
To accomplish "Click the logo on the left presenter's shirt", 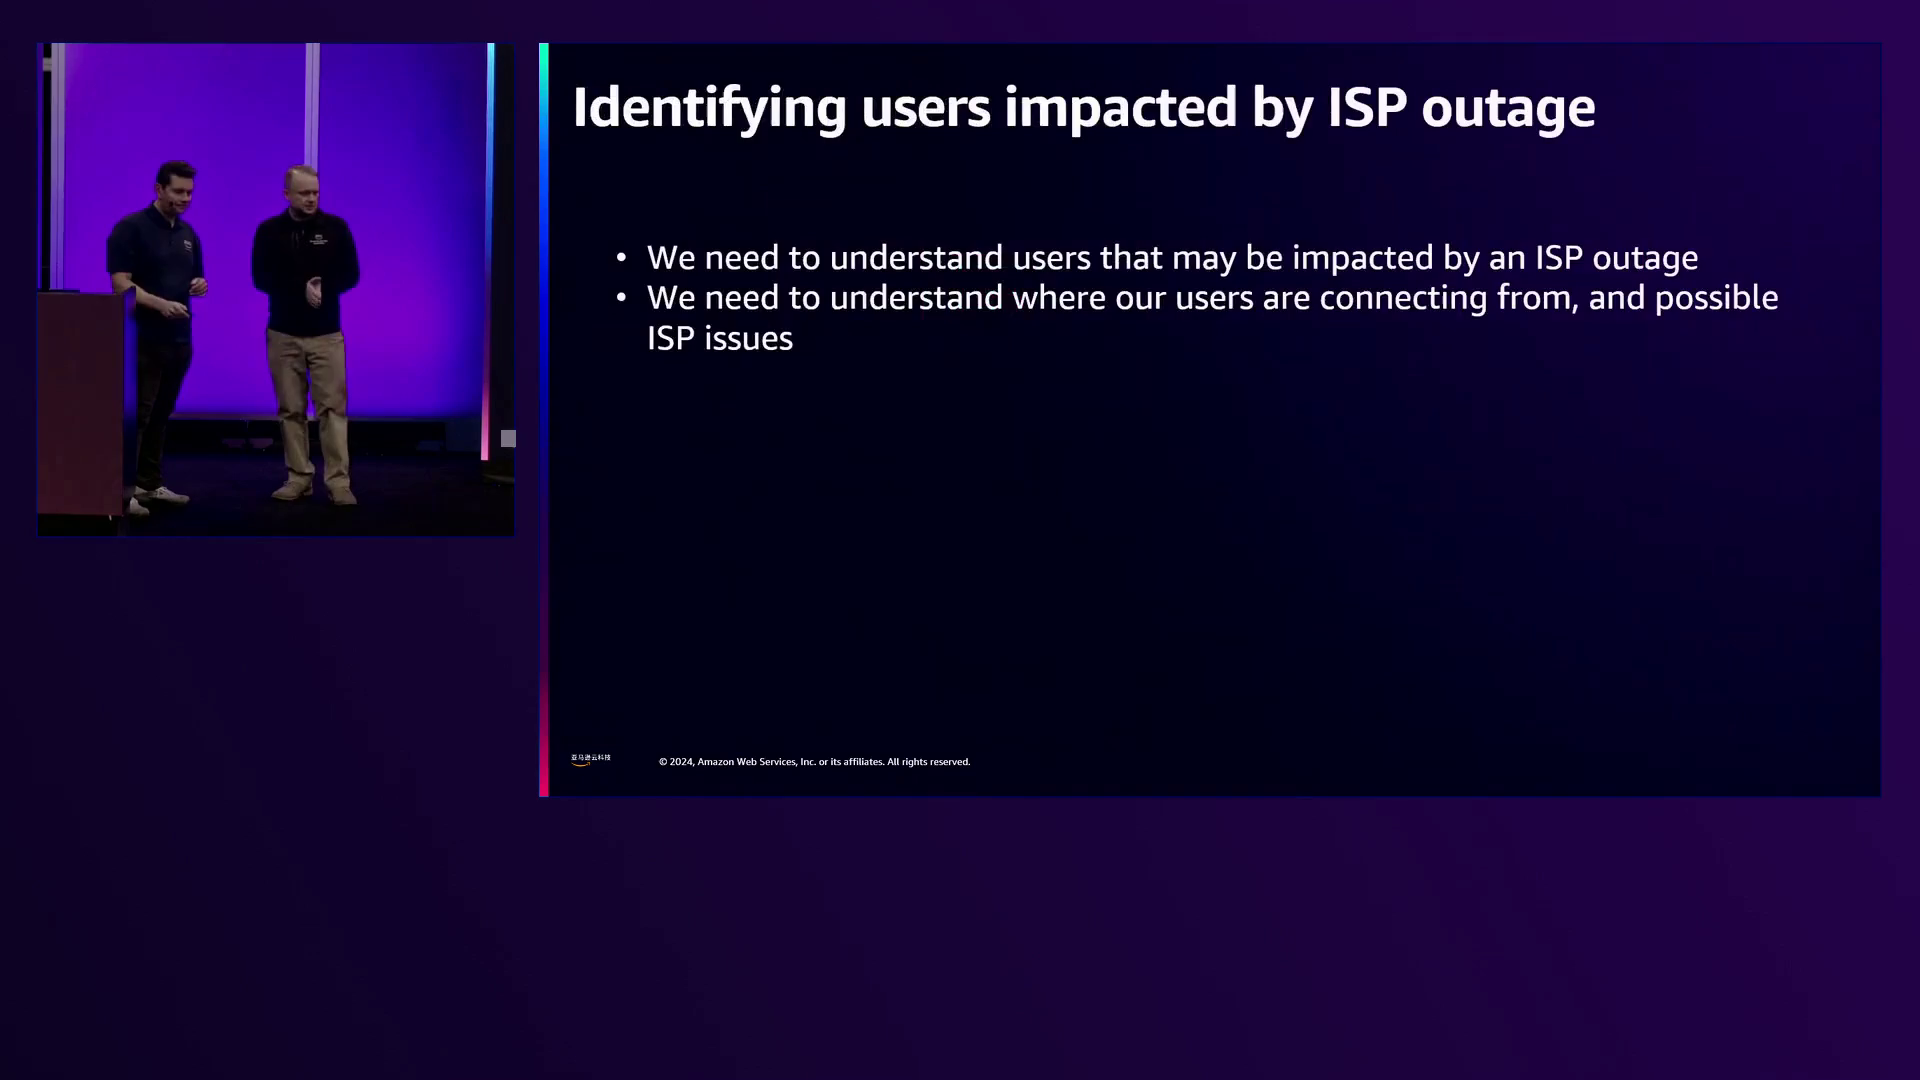I will click(x=187, y=243).
